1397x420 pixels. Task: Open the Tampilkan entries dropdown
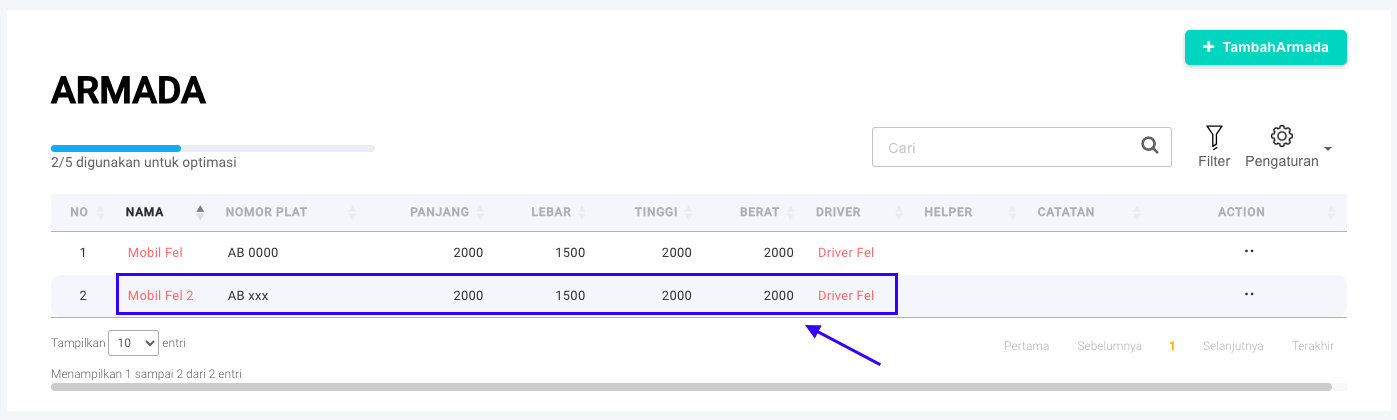click(x=133, y=343)
